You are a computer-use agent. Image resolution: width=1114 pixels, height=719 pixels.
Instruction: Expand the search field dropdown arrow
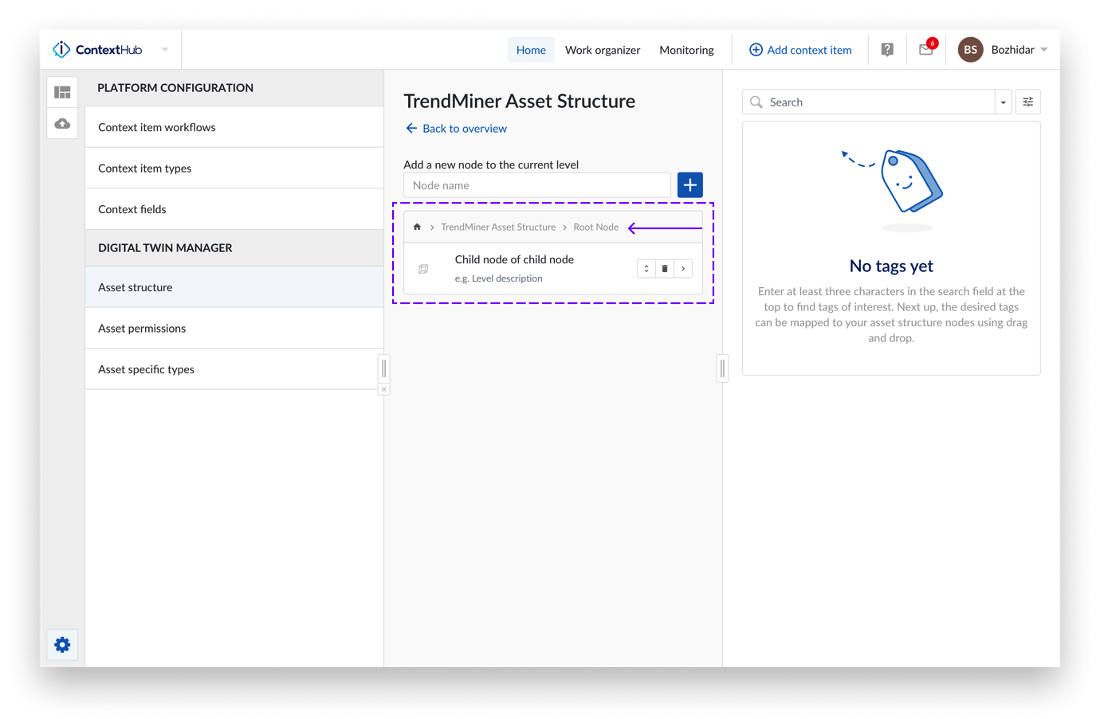click(x=1003, y=102)
